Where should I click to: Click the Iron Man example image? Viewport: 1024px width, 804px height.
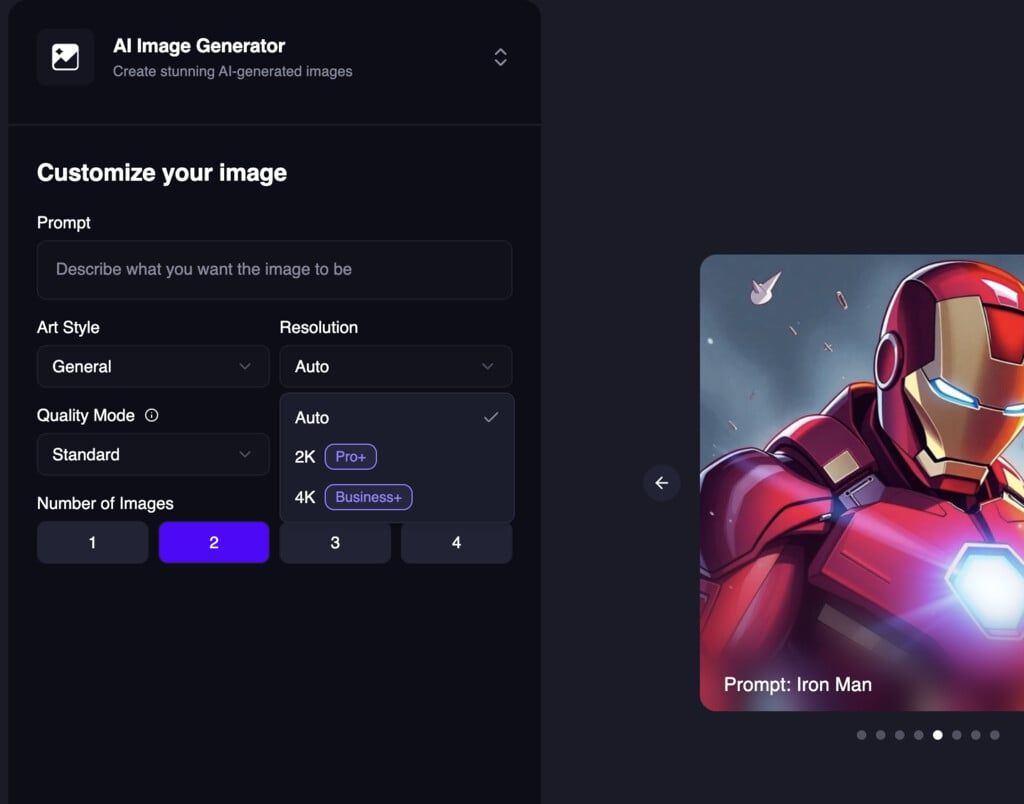[x=861, y=483]
